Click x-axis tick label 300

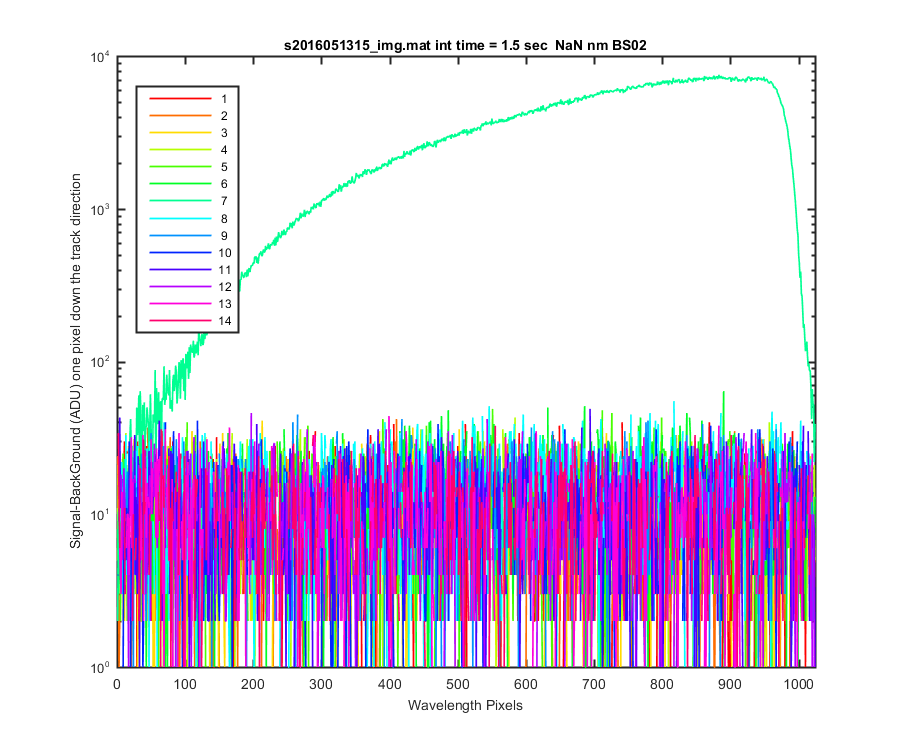(x=321, y=684)
